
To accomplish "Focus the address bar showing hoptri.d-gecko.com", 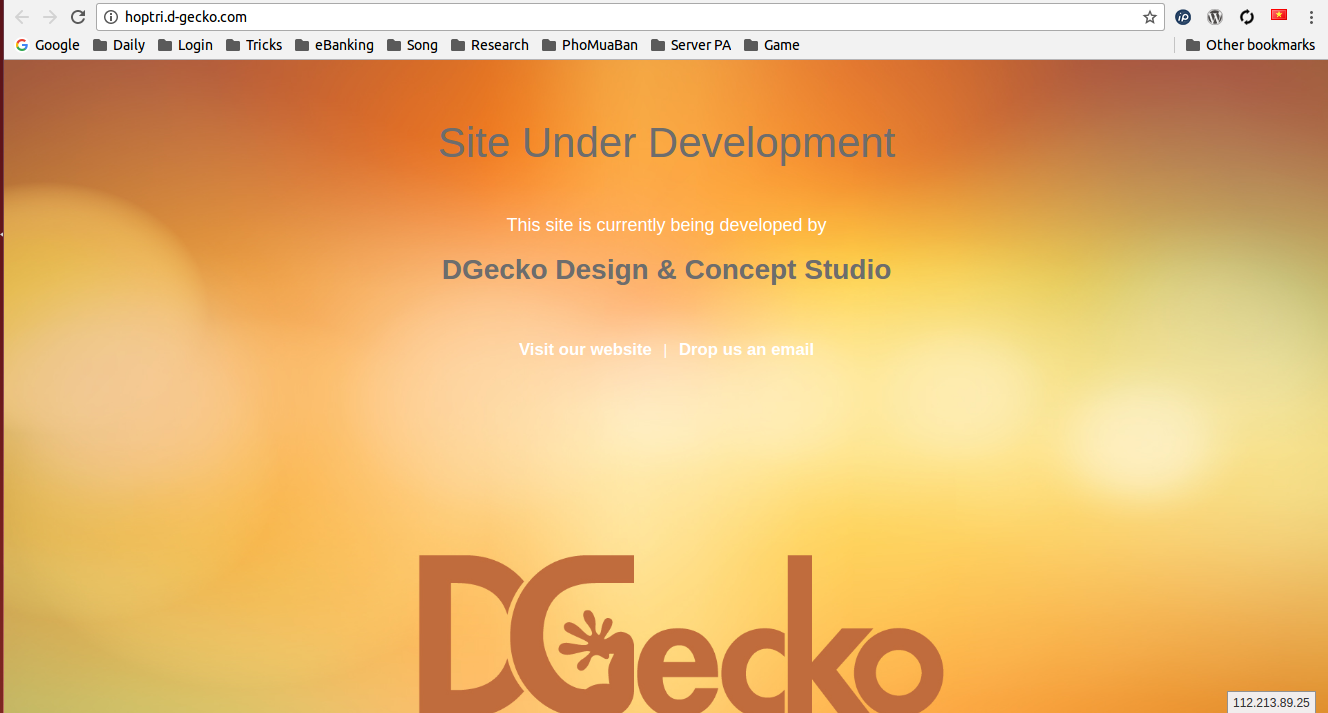I will coord(630,17).
